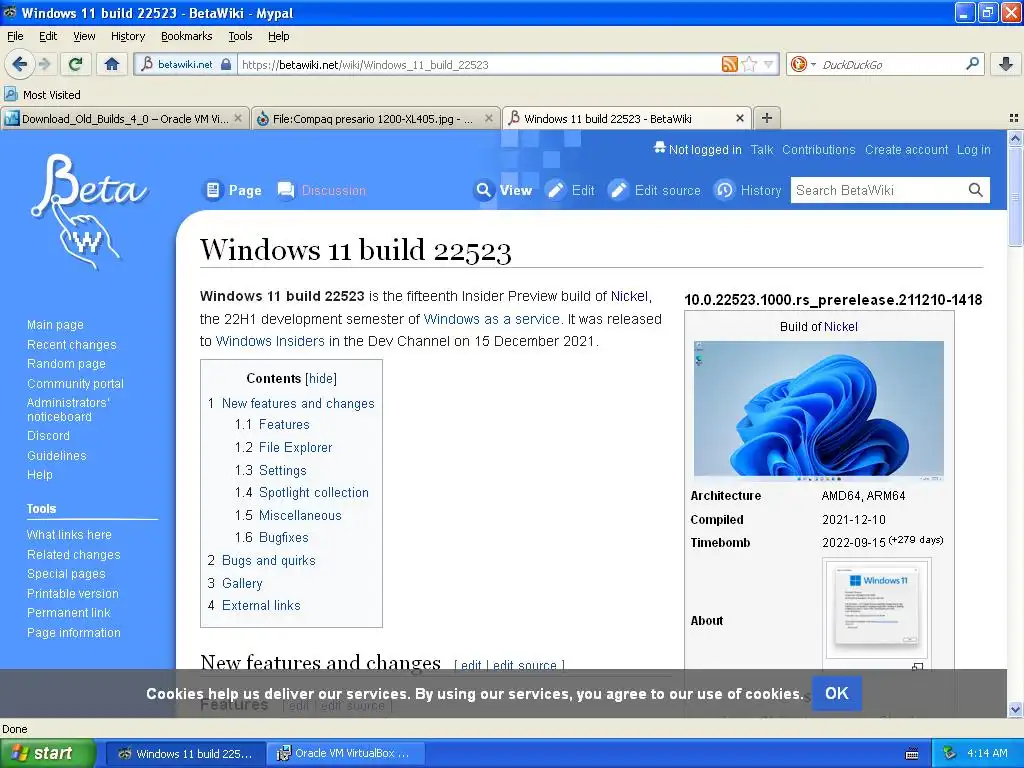Click the vertical scrollbar up arrow
The image size is (1024, 768).
click(x=1015, y=138)
